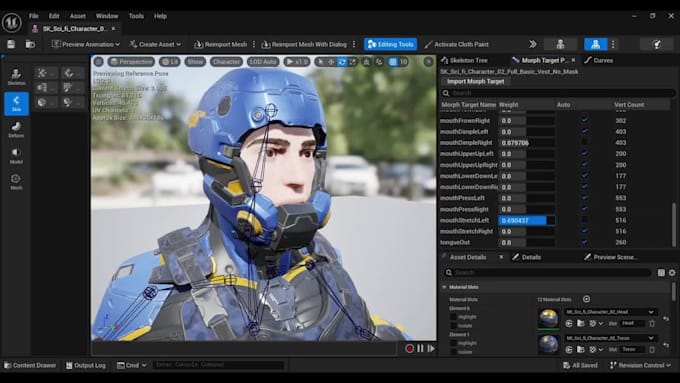The height and width of the screenshot is (383, 680).
Task: Toggle Auto checkbox for mouthDimpleLeft
Action: click(x=584, y=131)
